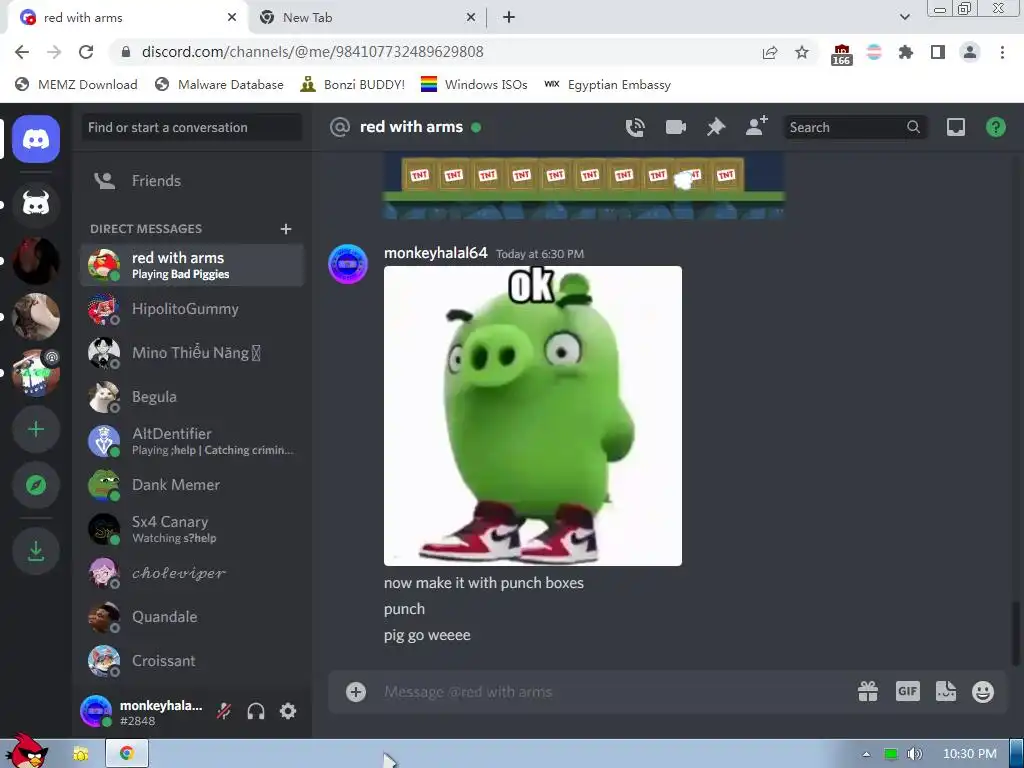Add friends to DM
The width and height of the screenshot is (1024, 768).
(x=757, y=126)
